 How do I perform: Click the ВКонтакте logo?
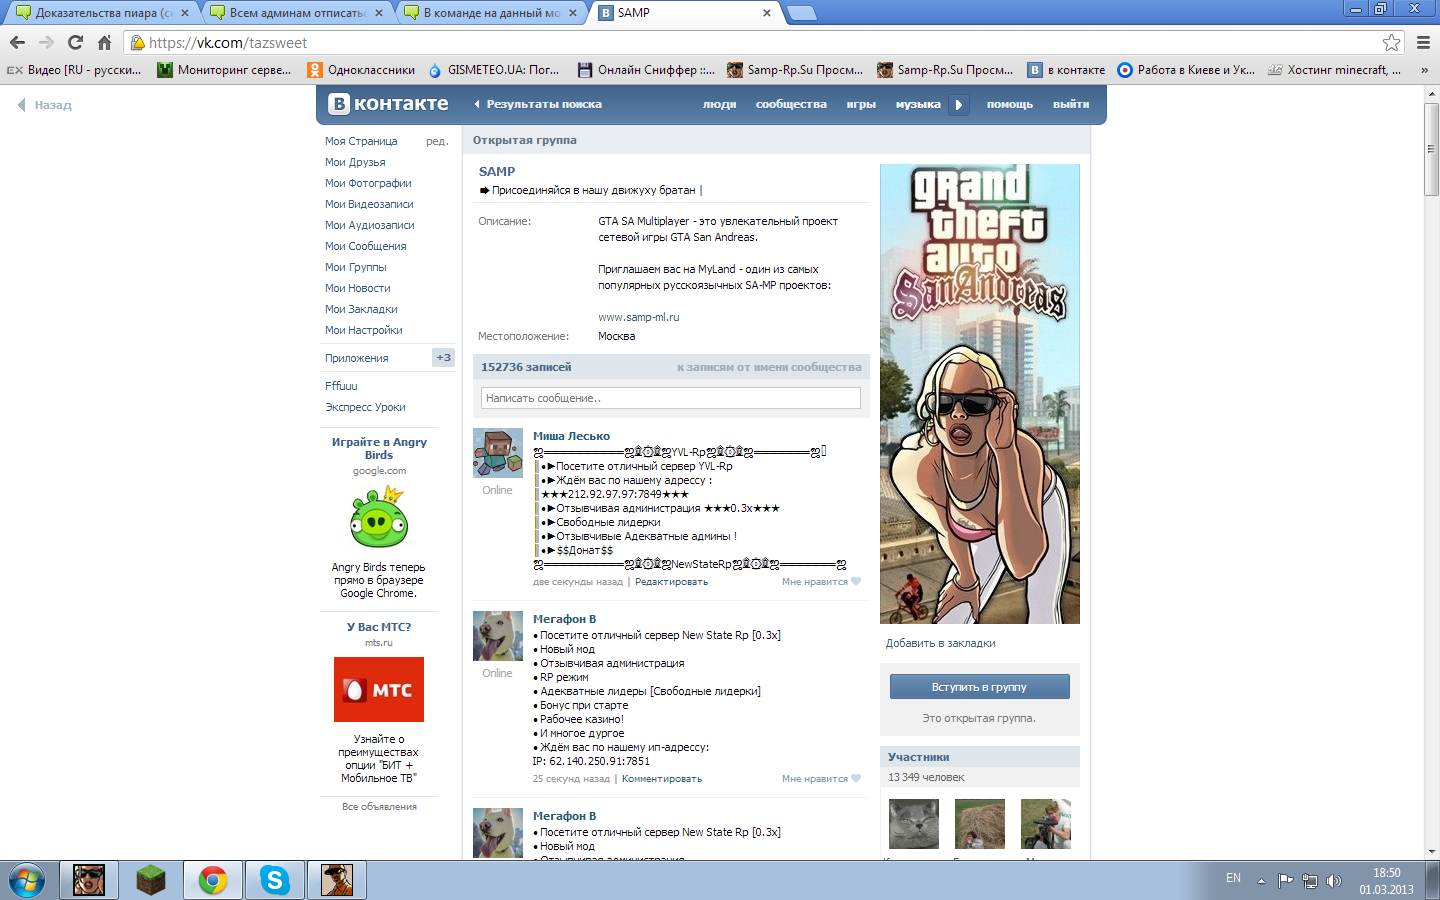(x=389, y=103)
